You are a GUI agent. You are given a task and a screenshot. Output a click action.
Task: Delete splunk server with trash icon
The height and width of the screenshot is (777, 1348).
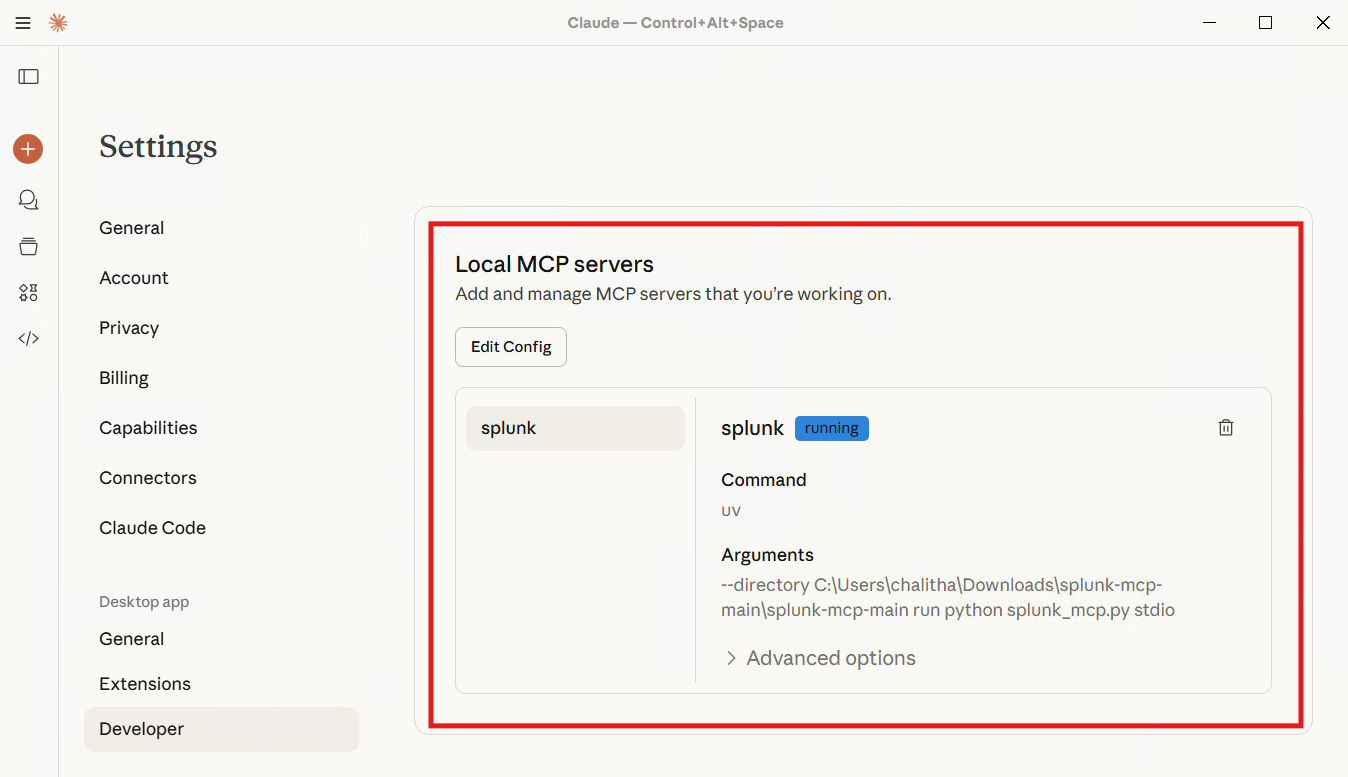pyautogui.click(x=1226, y=428)
